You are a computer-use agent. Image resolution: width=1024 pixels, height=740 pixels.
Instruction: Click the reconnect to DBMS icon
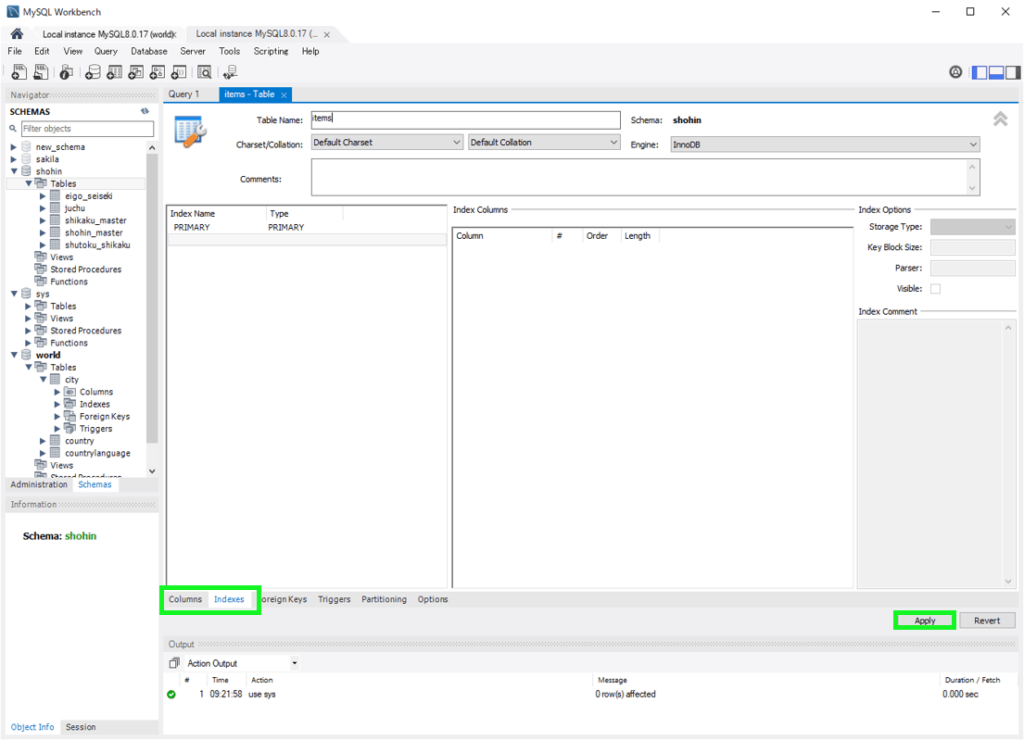230,72
